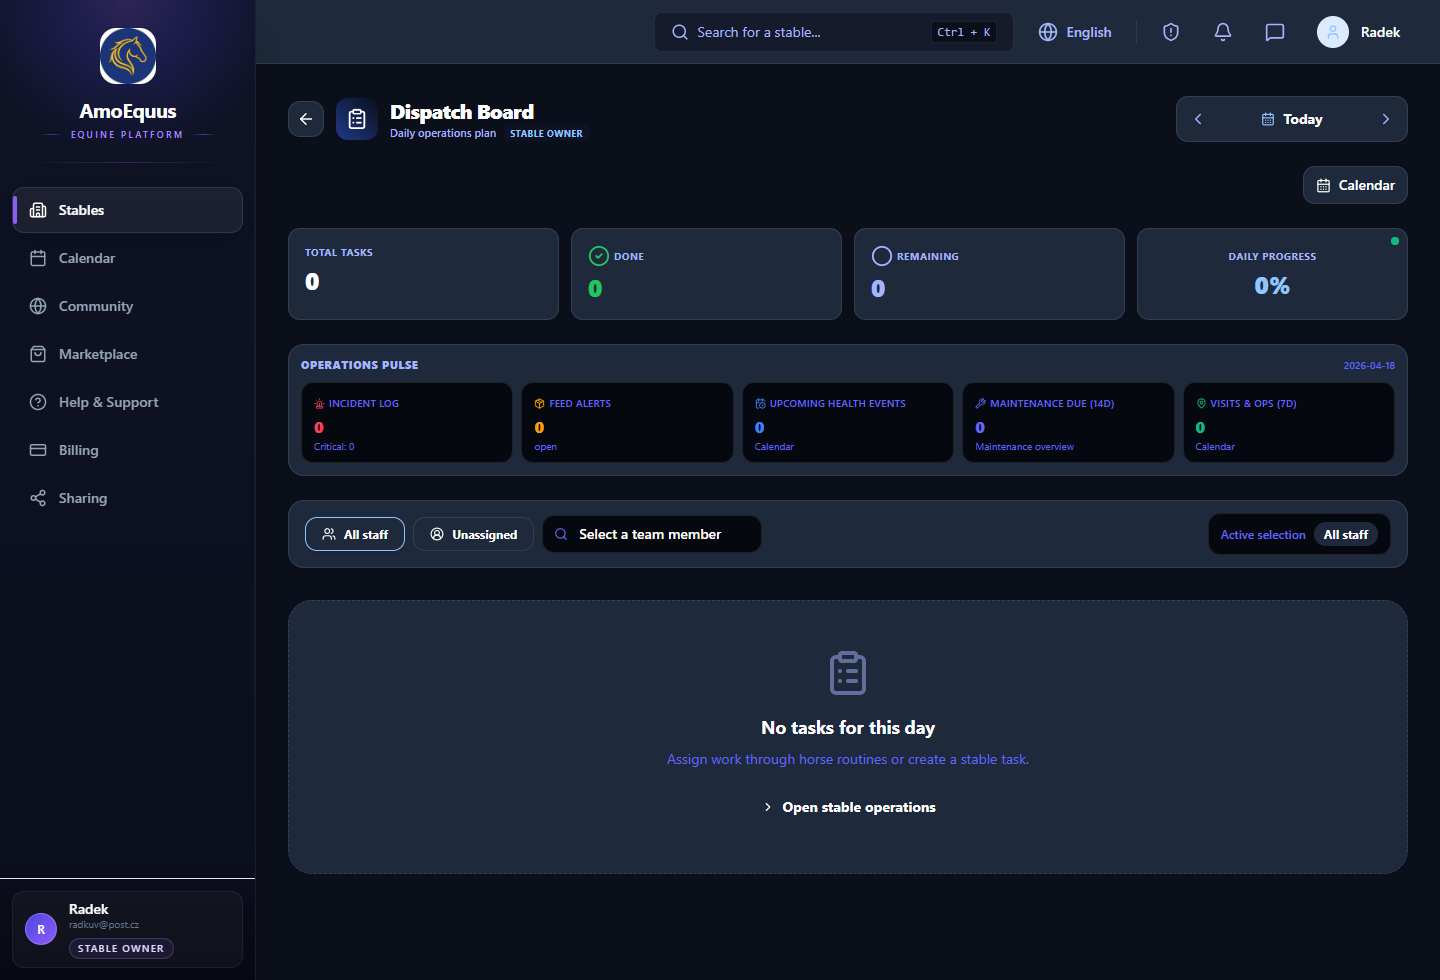This screenshot has height=980, width=1440.
Task: Click the back arrow beside Dispatch Board
Action: [x=306, y=119]
